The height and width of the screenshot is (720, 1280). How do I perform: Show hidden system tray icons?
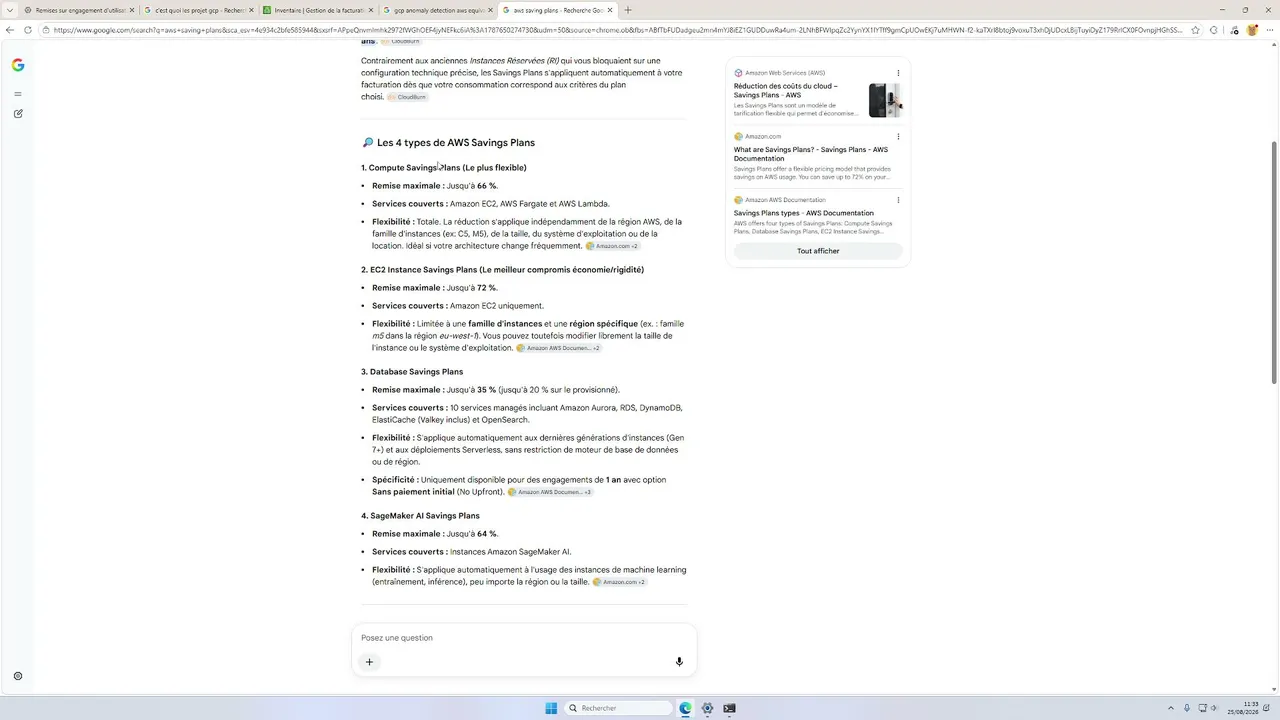[1171, 708]
